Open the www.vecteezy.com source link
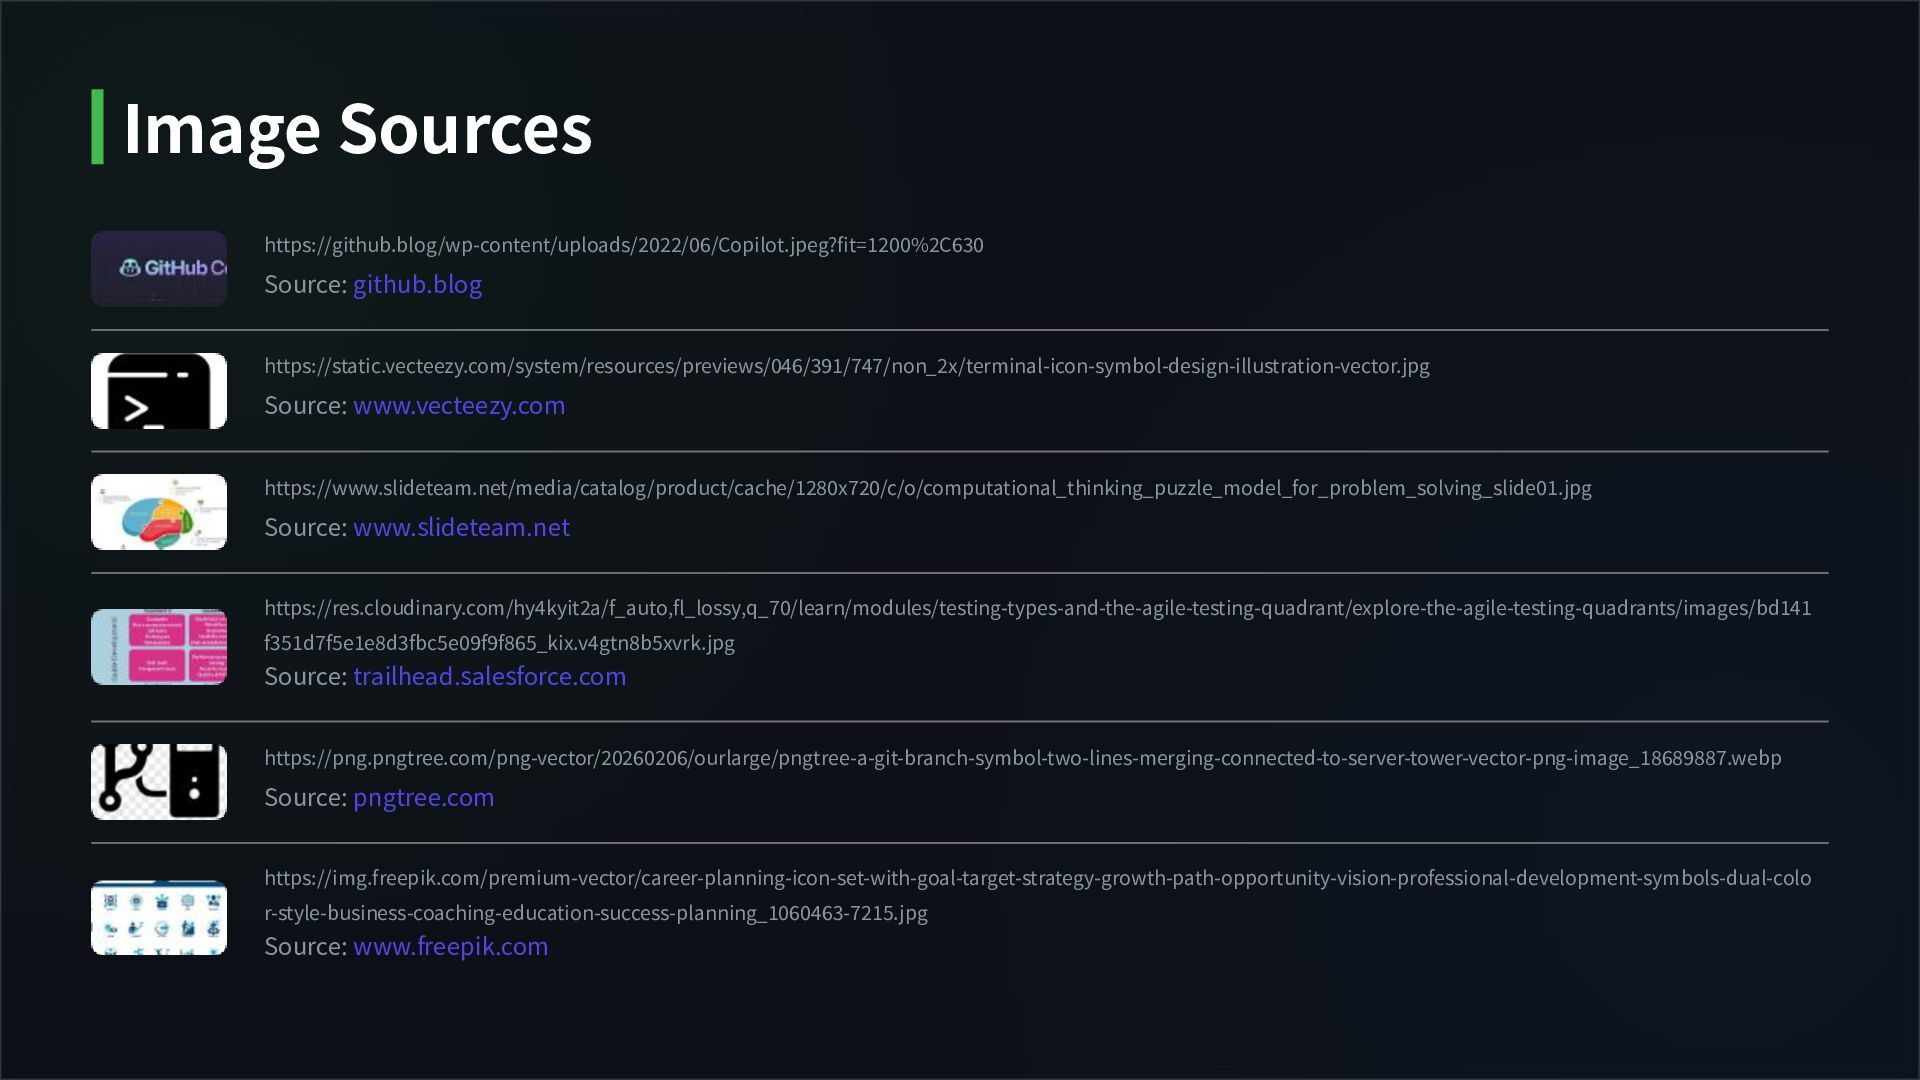Image resolution: width=1920 pixels, height=1080 pixels. [459, 406]
